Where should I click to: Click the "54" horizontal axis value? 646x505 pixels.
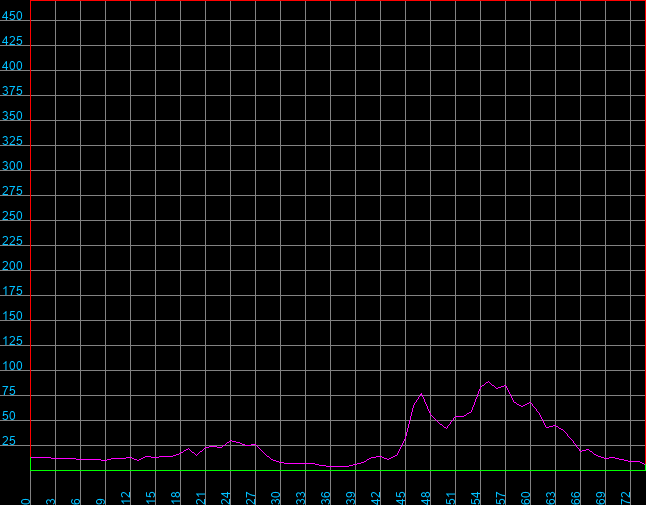click(x=475, y=498)
